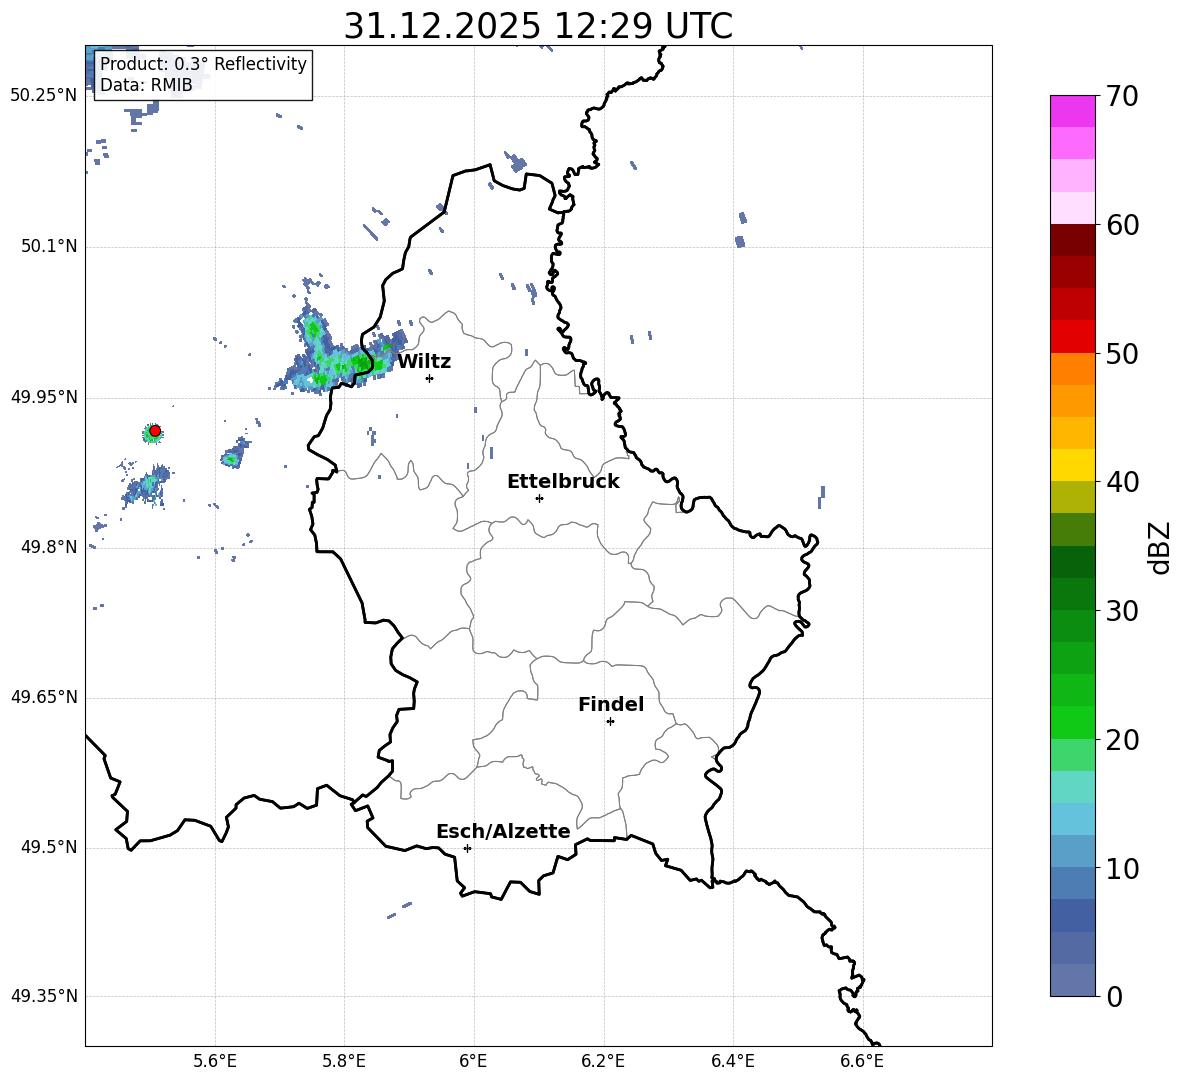
Task: Click the Esch/Alzette station cross marker
Action: pos(467,848)
